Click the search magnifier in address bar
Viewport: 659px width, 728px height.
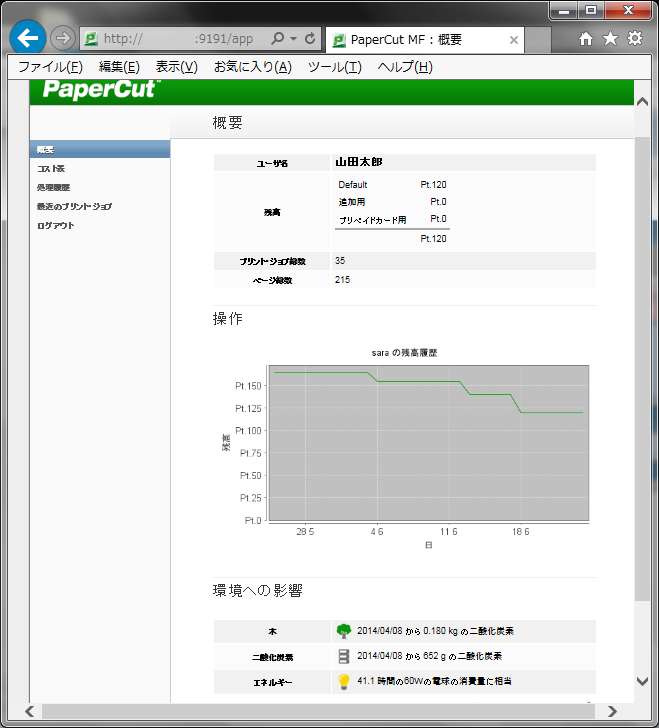click(278, 38)
